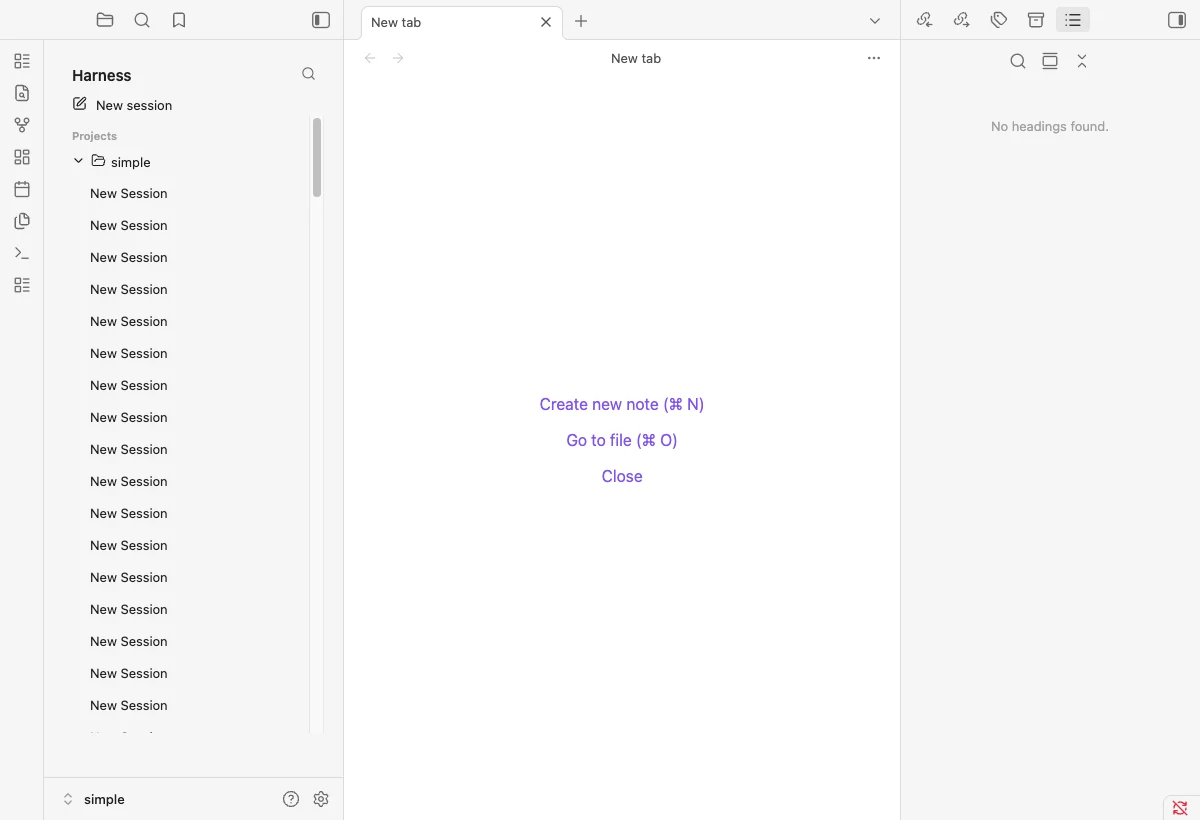Click the Close link in empty tab

[x=622, y=476]
